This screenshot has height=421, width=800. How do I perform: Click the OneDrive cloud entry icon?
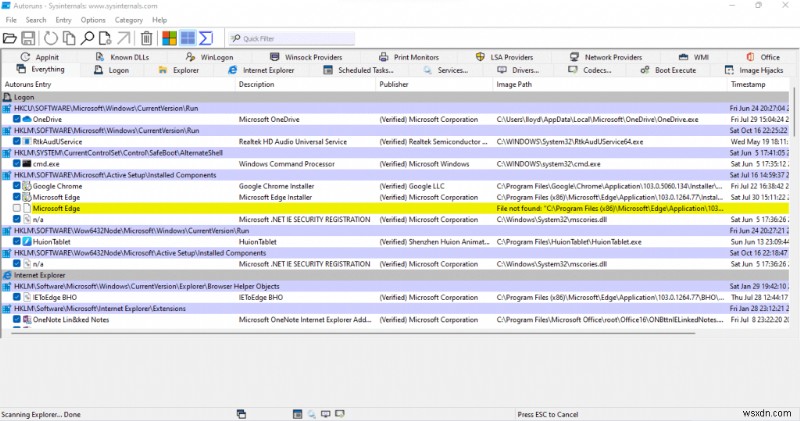27,119
